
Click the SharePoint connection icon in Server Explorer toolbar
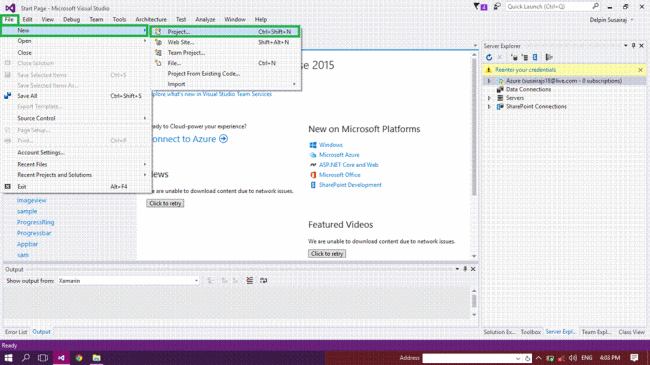[535, 57]
